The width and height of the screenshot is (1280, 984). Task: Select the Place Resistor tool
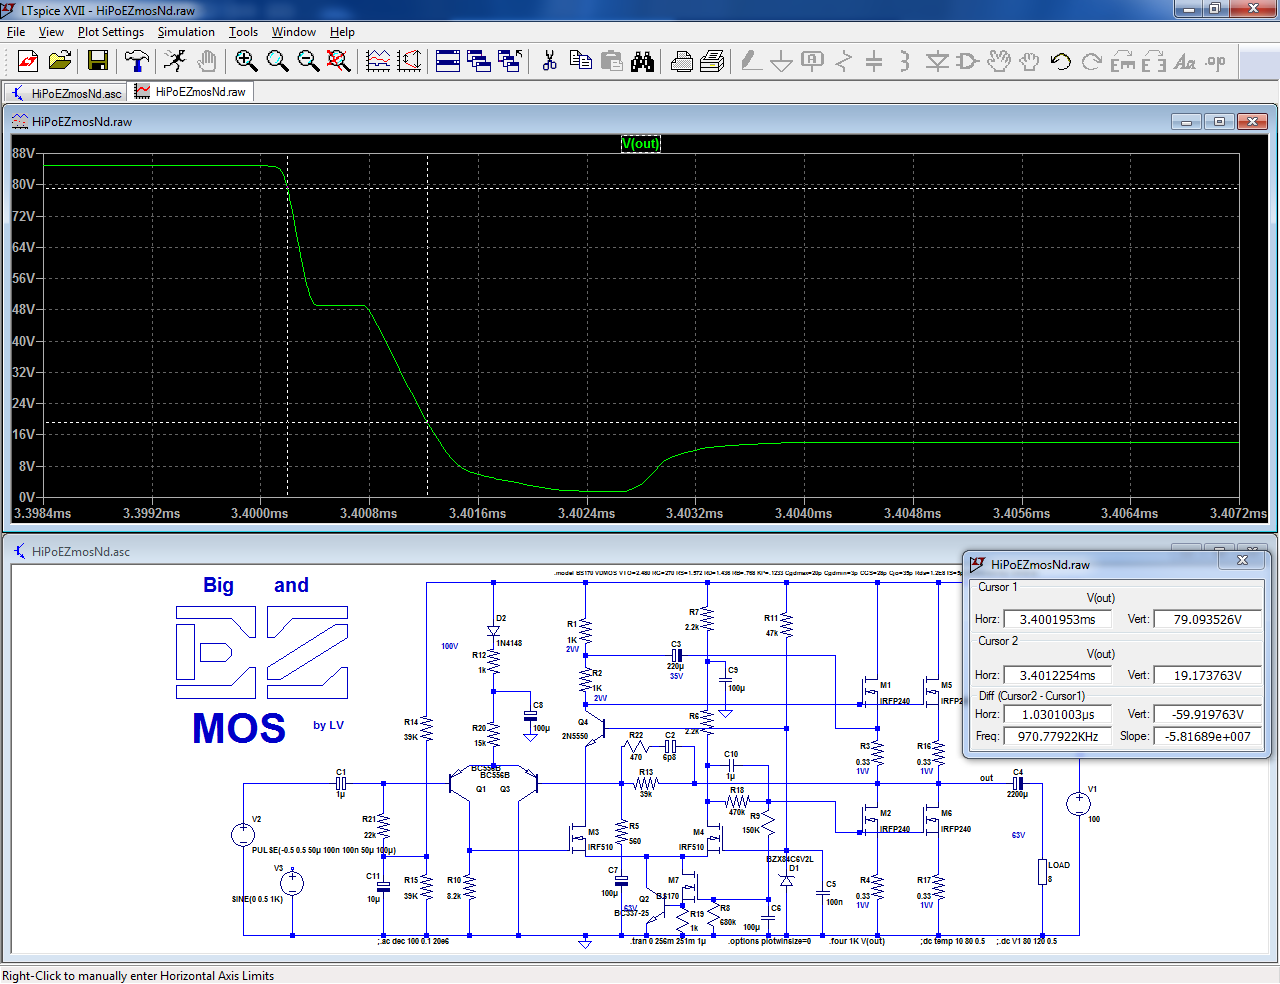pos(844,61)
